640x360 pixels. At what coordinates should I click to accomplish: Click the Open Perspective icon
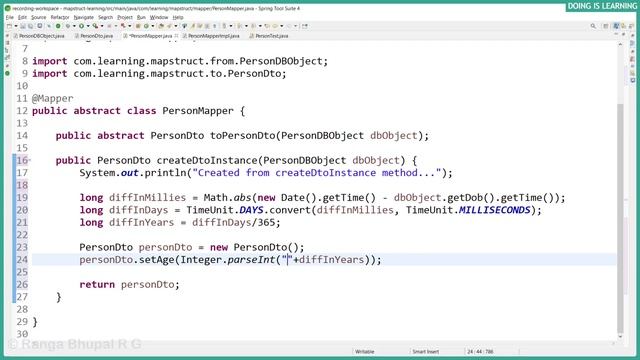(x=606, y=26)
